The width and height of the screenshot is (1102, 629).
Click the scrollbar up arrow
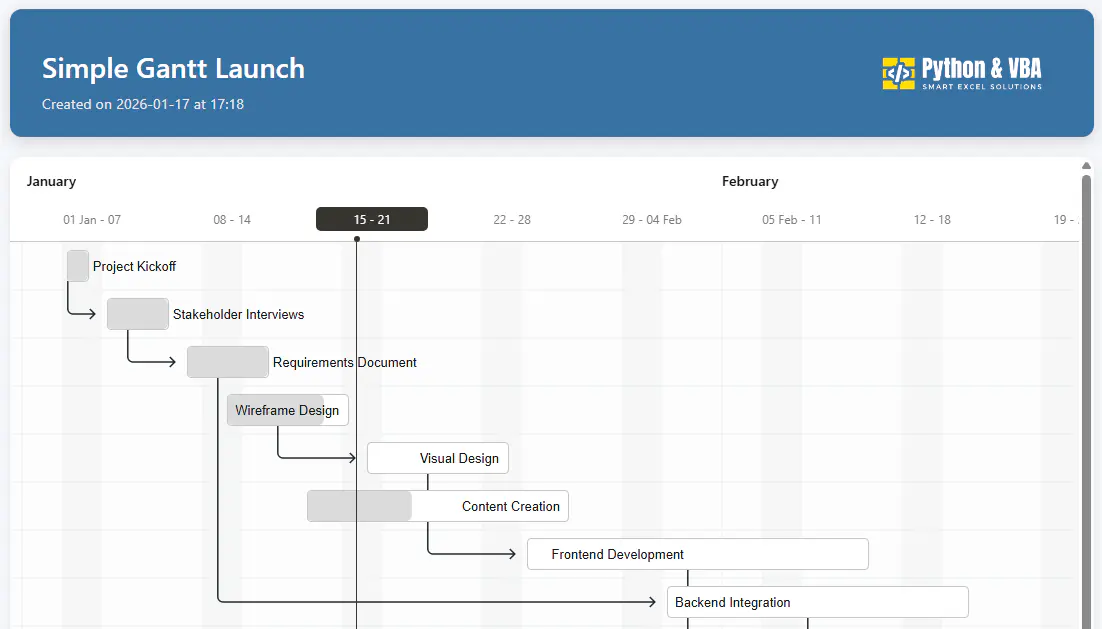pos(1086,166)
